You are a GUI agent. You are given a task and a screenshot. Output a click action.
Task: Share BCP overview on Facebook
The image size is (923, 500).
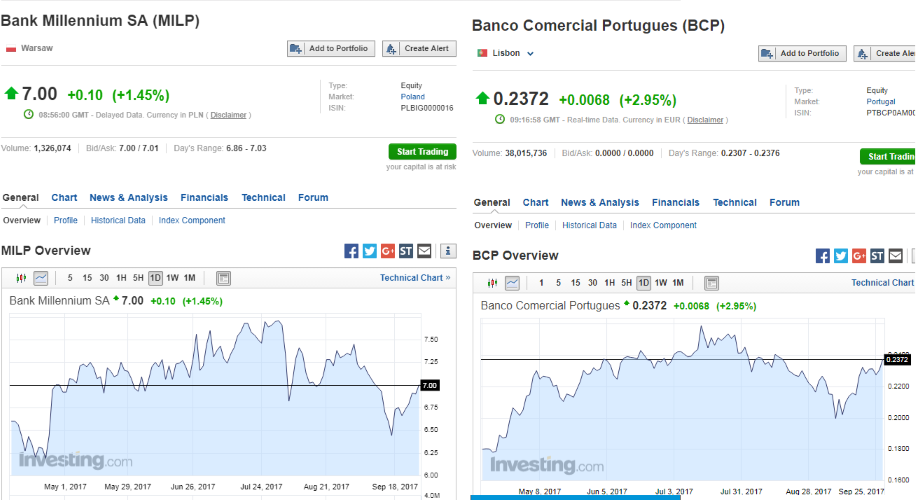point(823,256)
